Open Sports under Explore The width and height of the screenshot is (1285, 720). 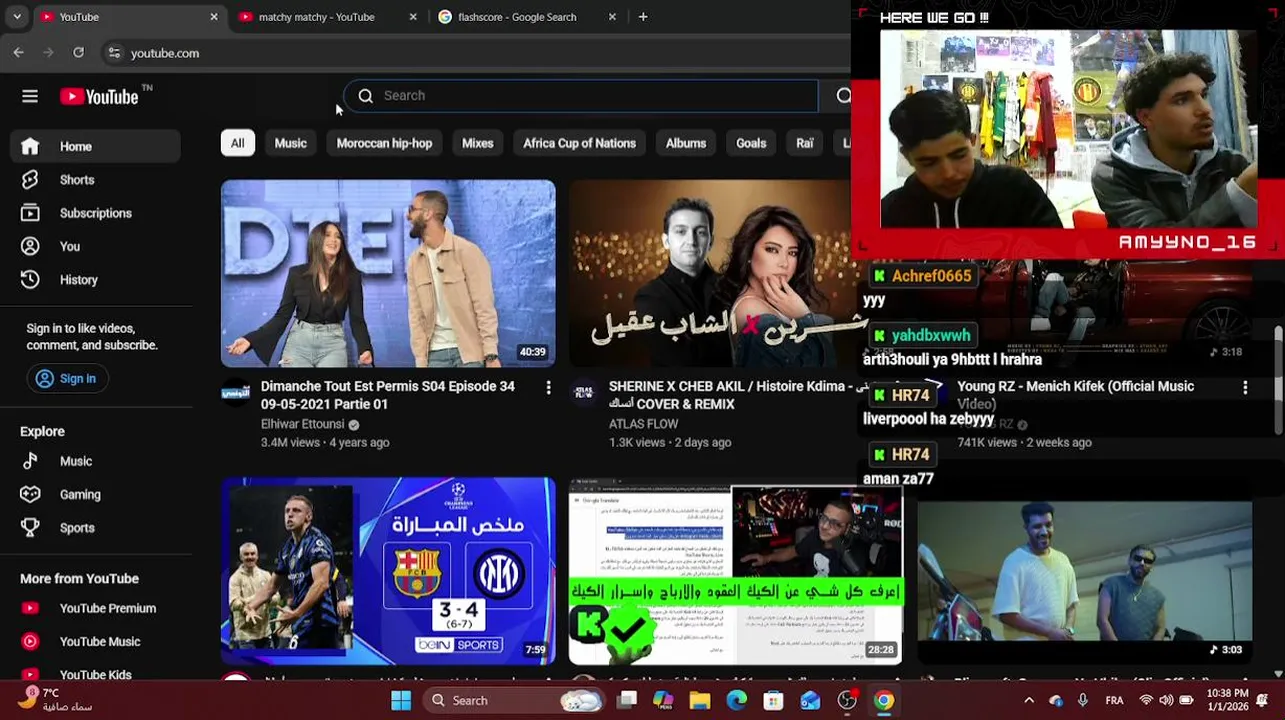[x=95, y=528]
